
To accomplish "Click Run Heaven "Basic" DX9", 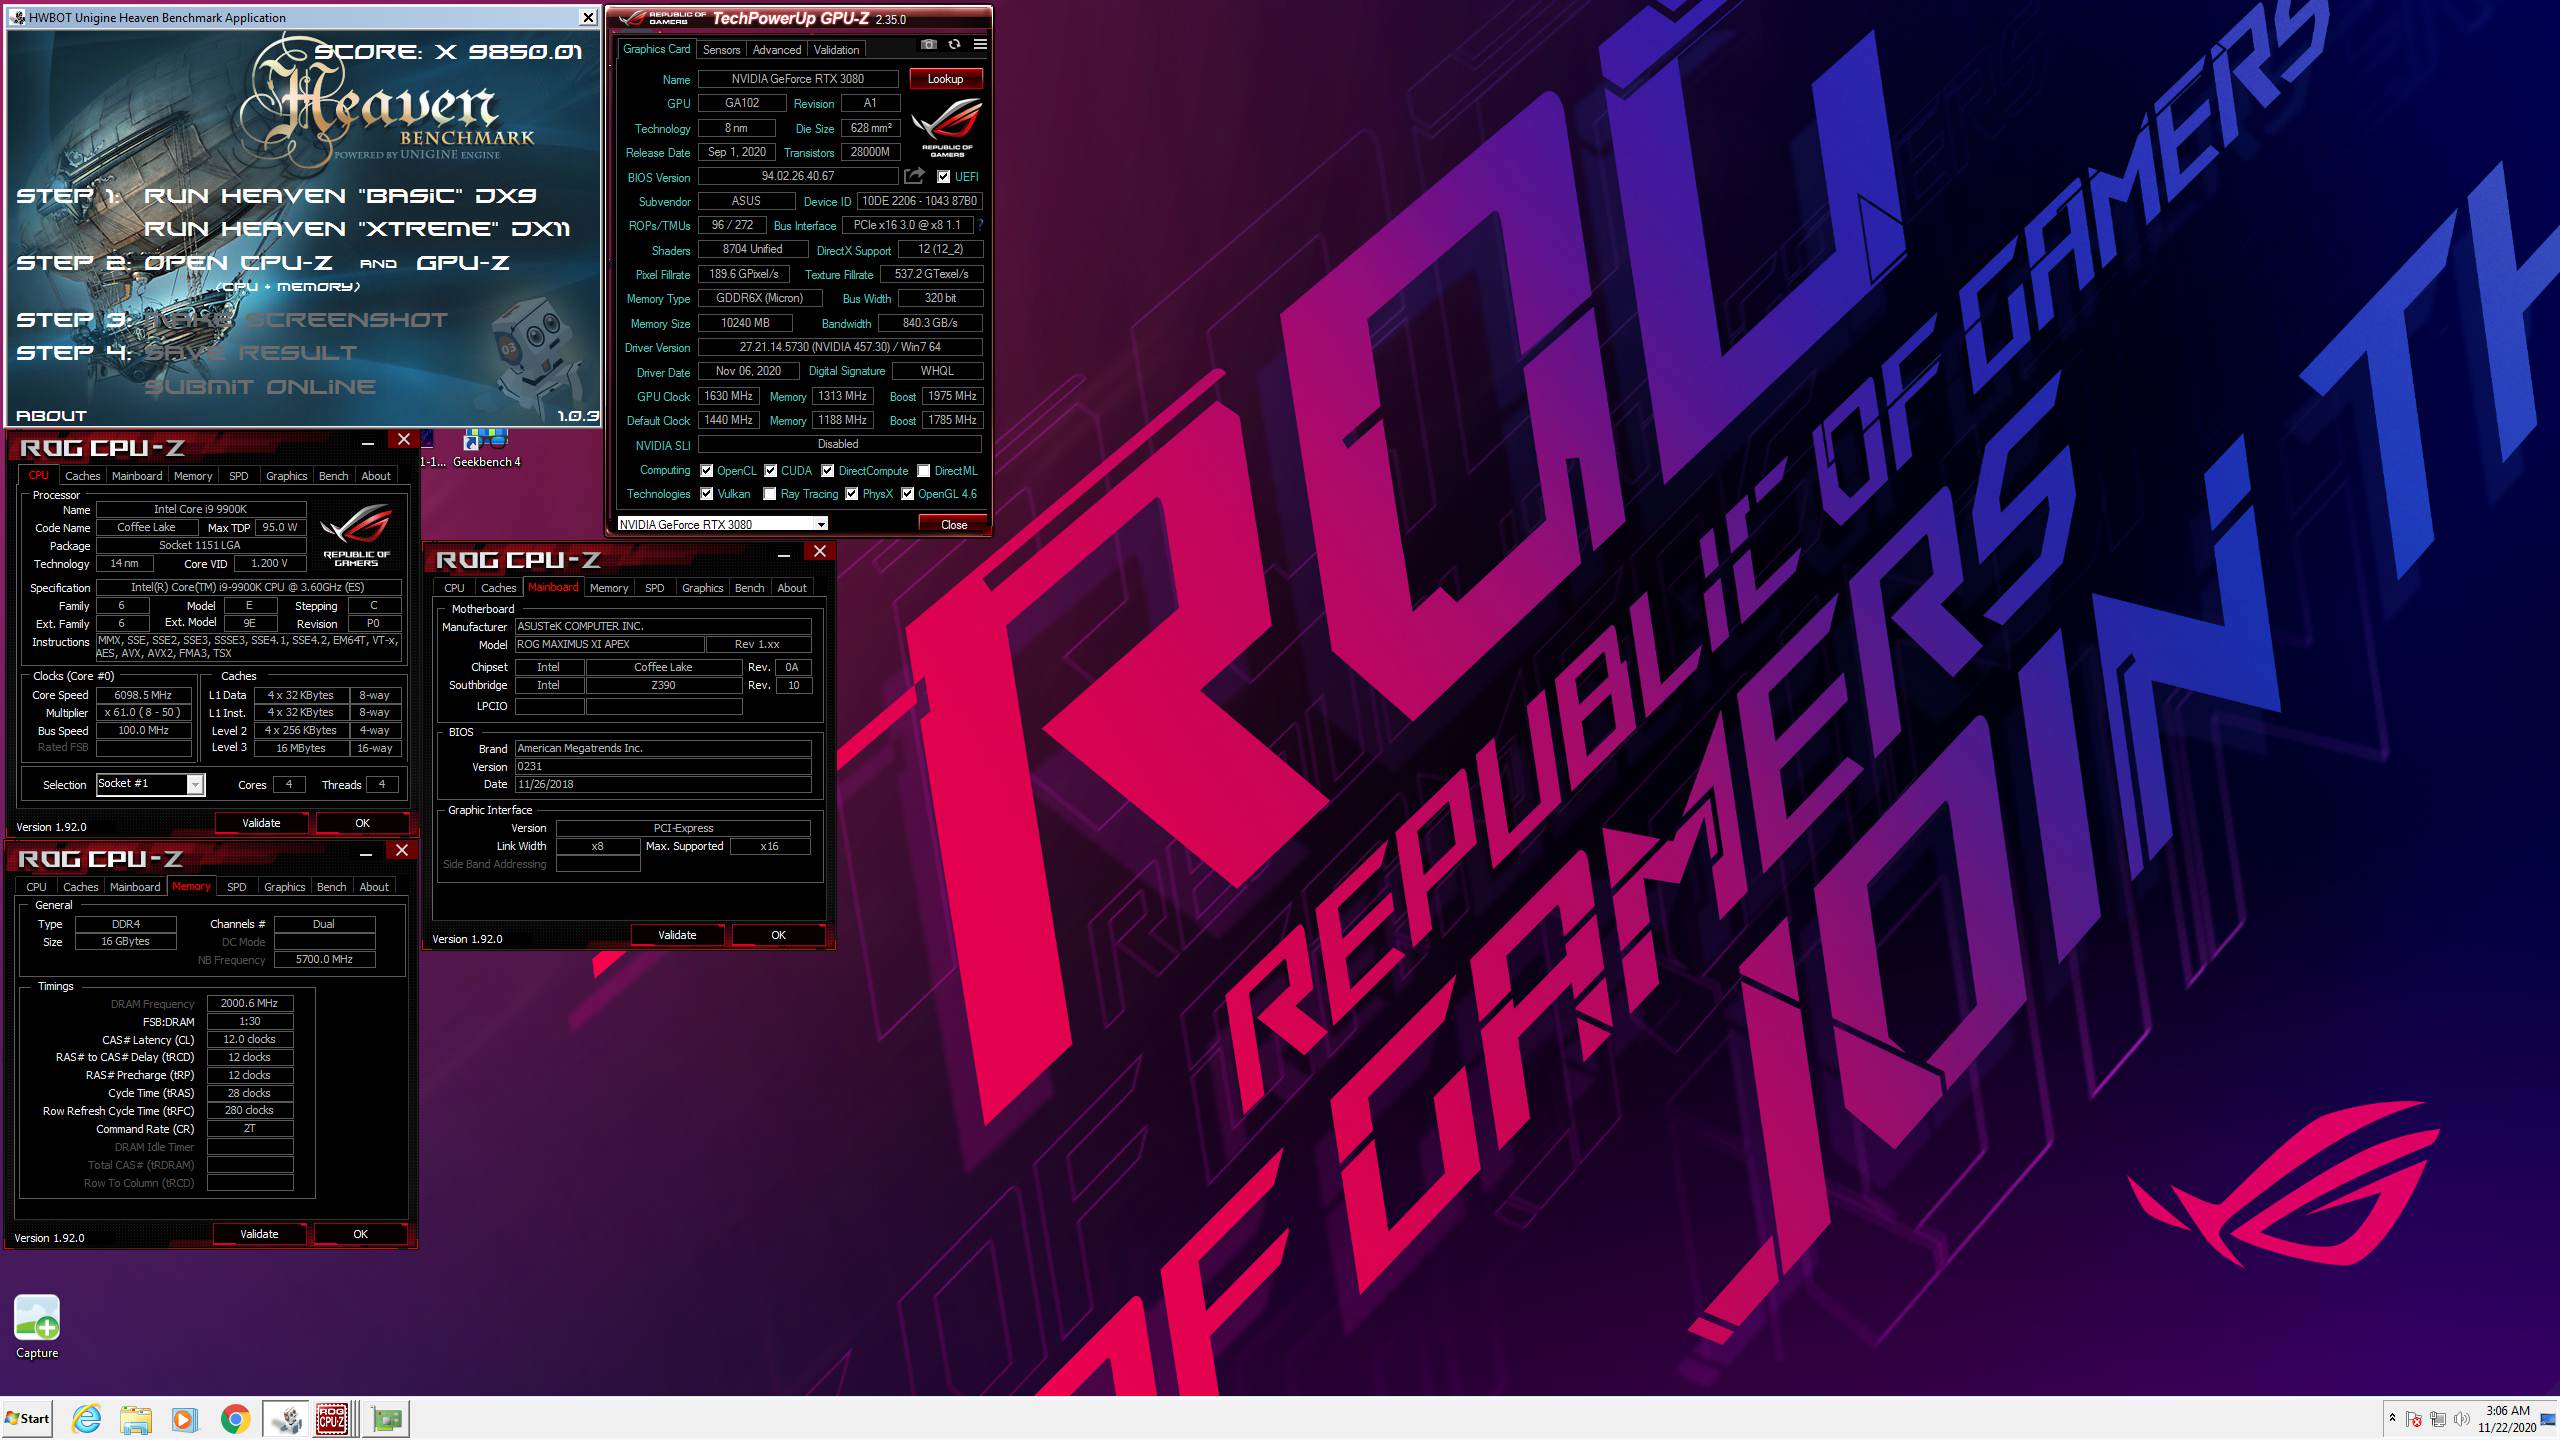I will 340,196.
